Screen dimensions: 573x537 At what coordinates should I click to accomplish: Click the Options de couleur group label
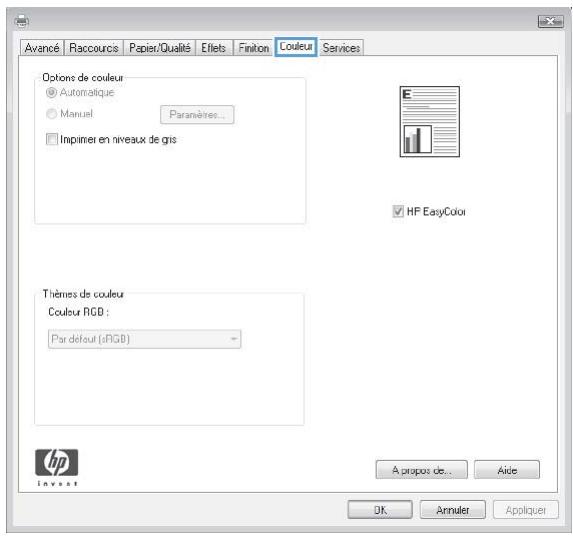click(x=83, y=77)
